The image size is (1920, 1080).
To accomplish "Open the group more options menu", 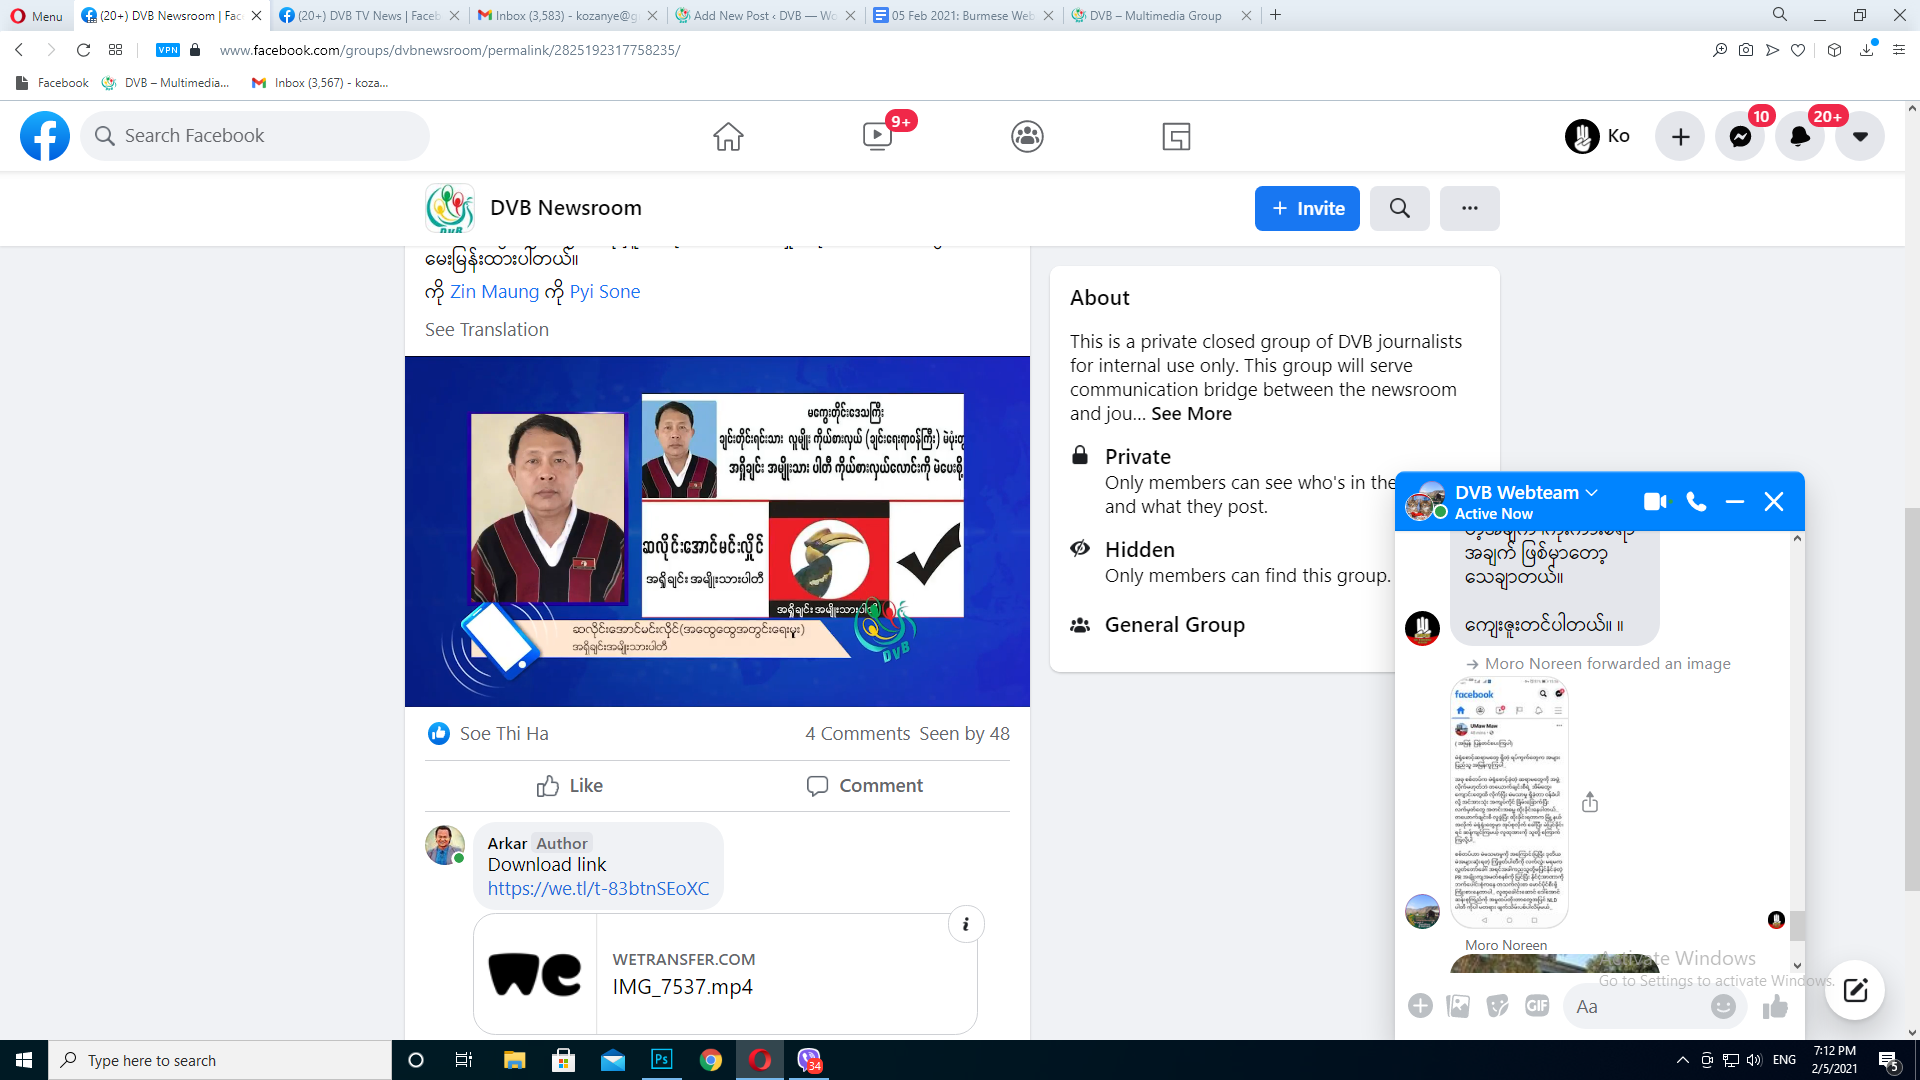I will [1470, 208].
